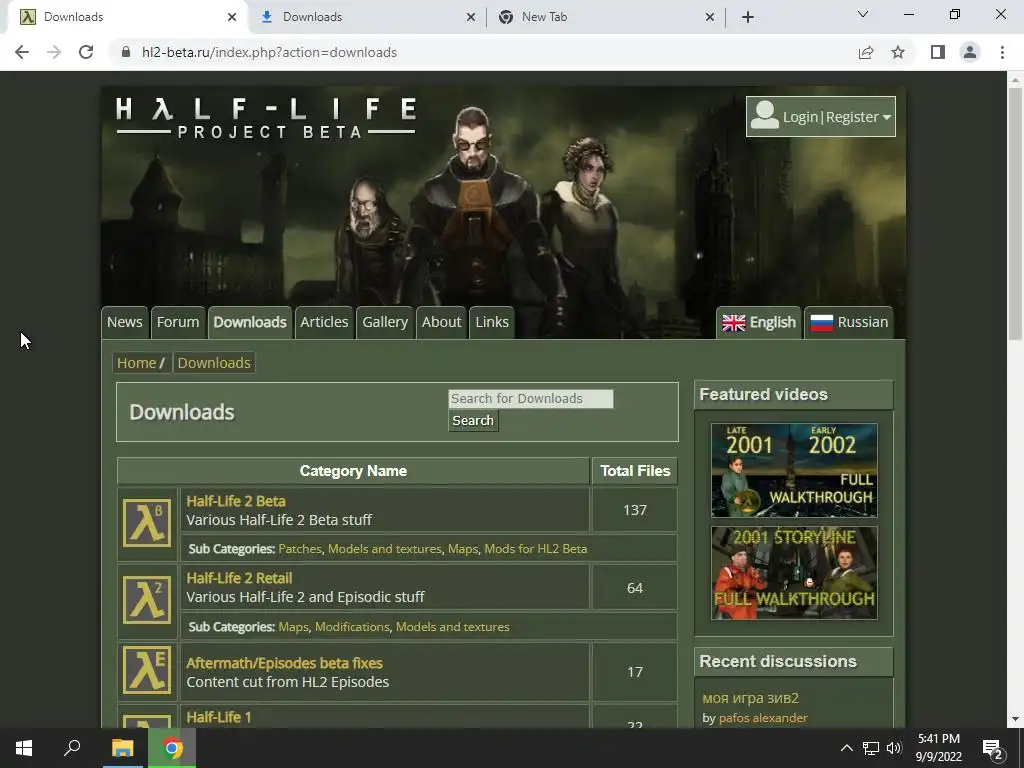Open Mods for HL2 Beta sub category
The height and width of the screenshot is (768, 1024).
coord(536,549)
